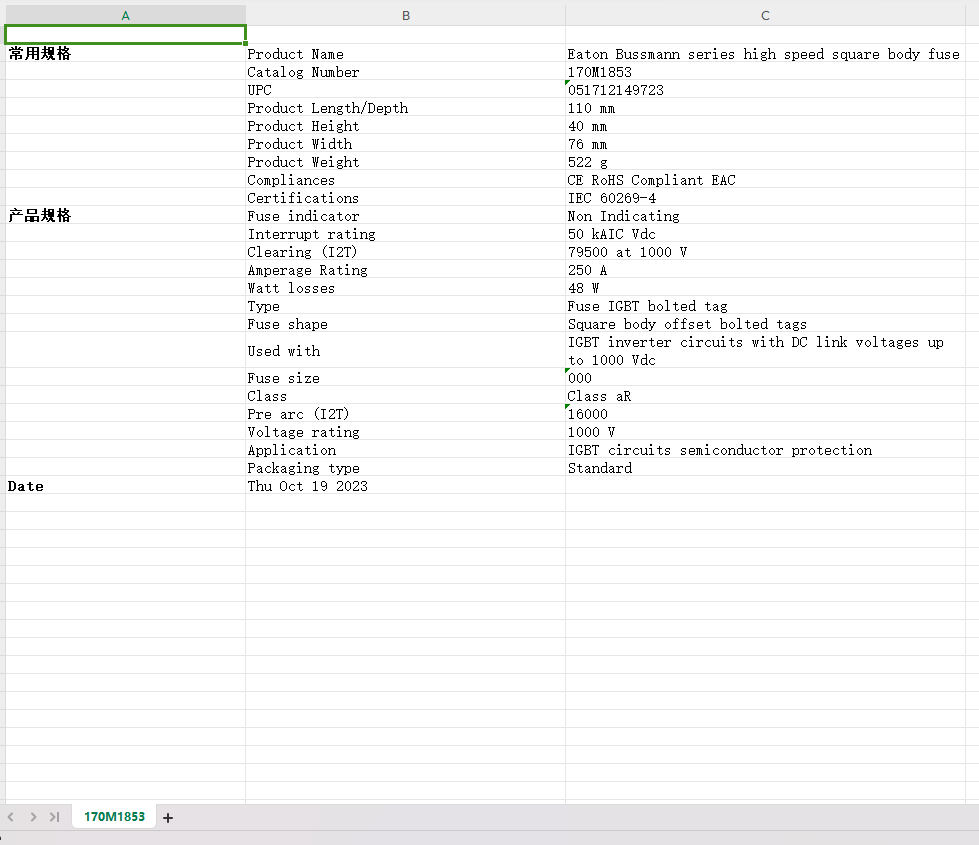
Task: Click the Pre arc (I2T) cell
Action: 406,414
